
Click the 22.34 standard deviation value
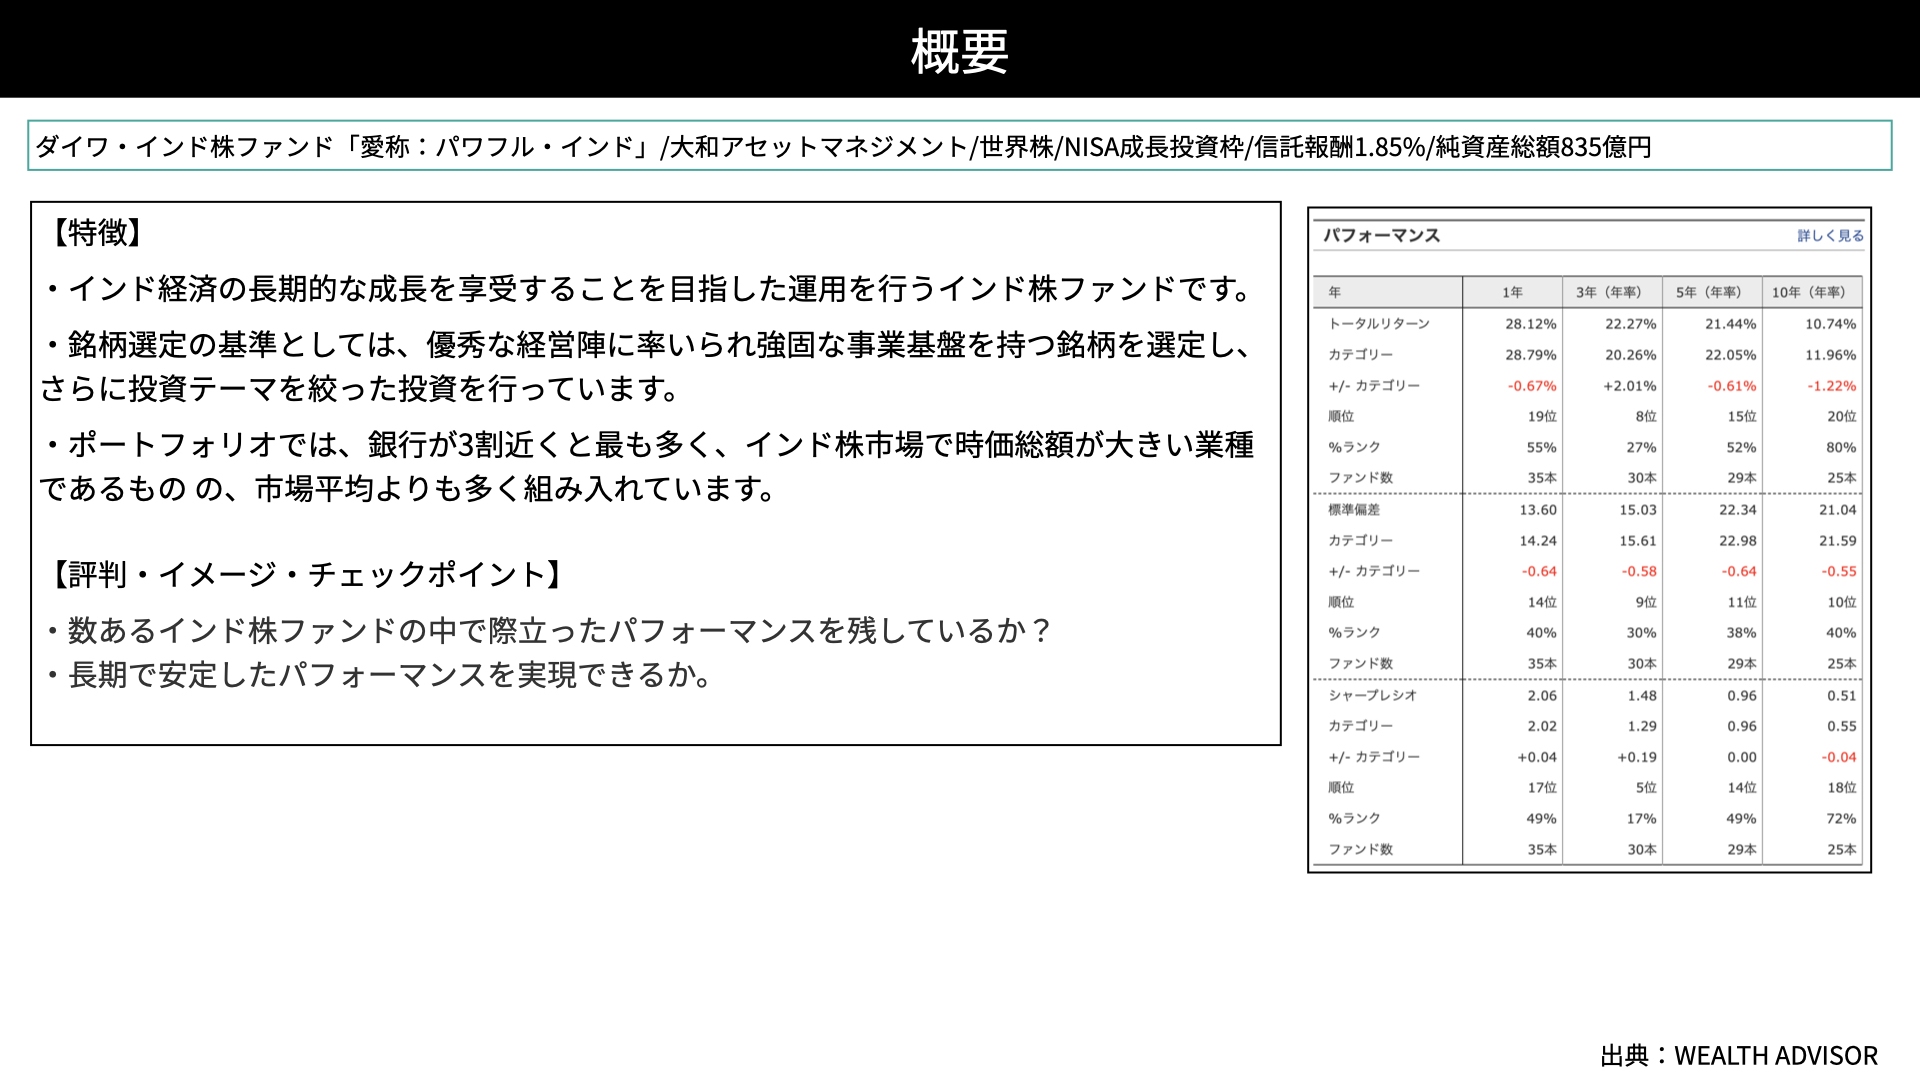point(1739,510)
